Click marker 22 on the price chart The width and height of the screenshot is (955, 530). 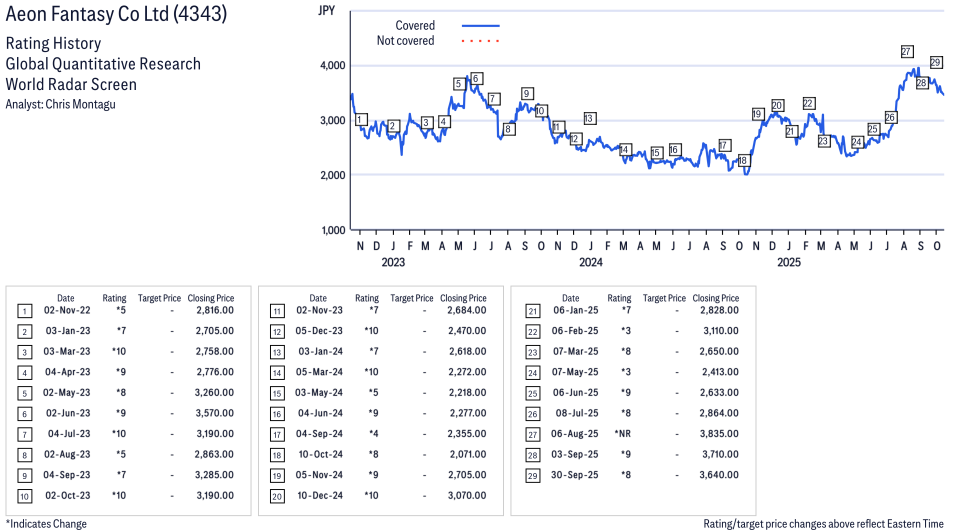pyautogui.click(x=808, y=103)
